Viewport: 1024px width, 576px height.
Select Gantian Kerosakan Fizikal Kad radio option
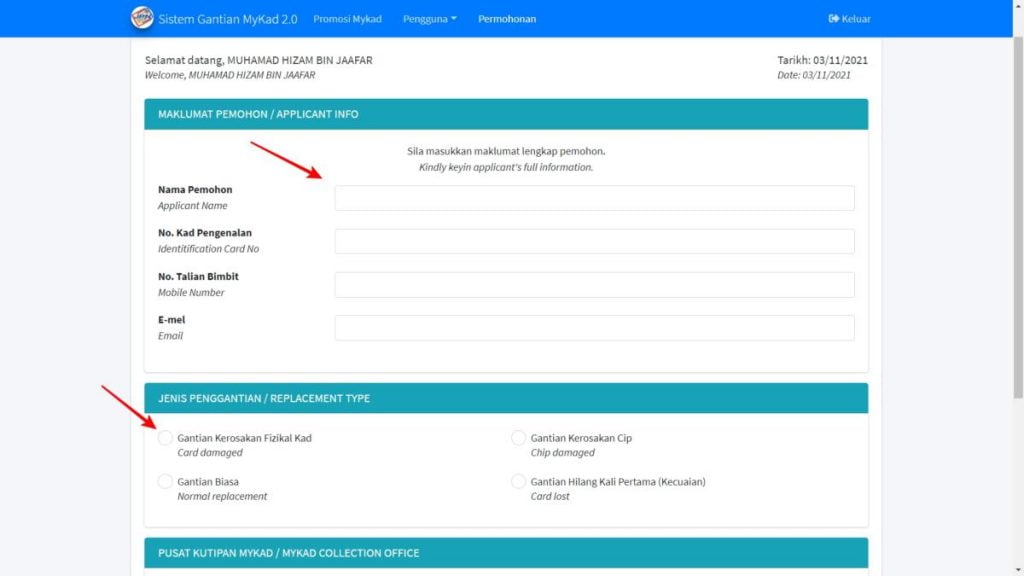pos(165,438)
